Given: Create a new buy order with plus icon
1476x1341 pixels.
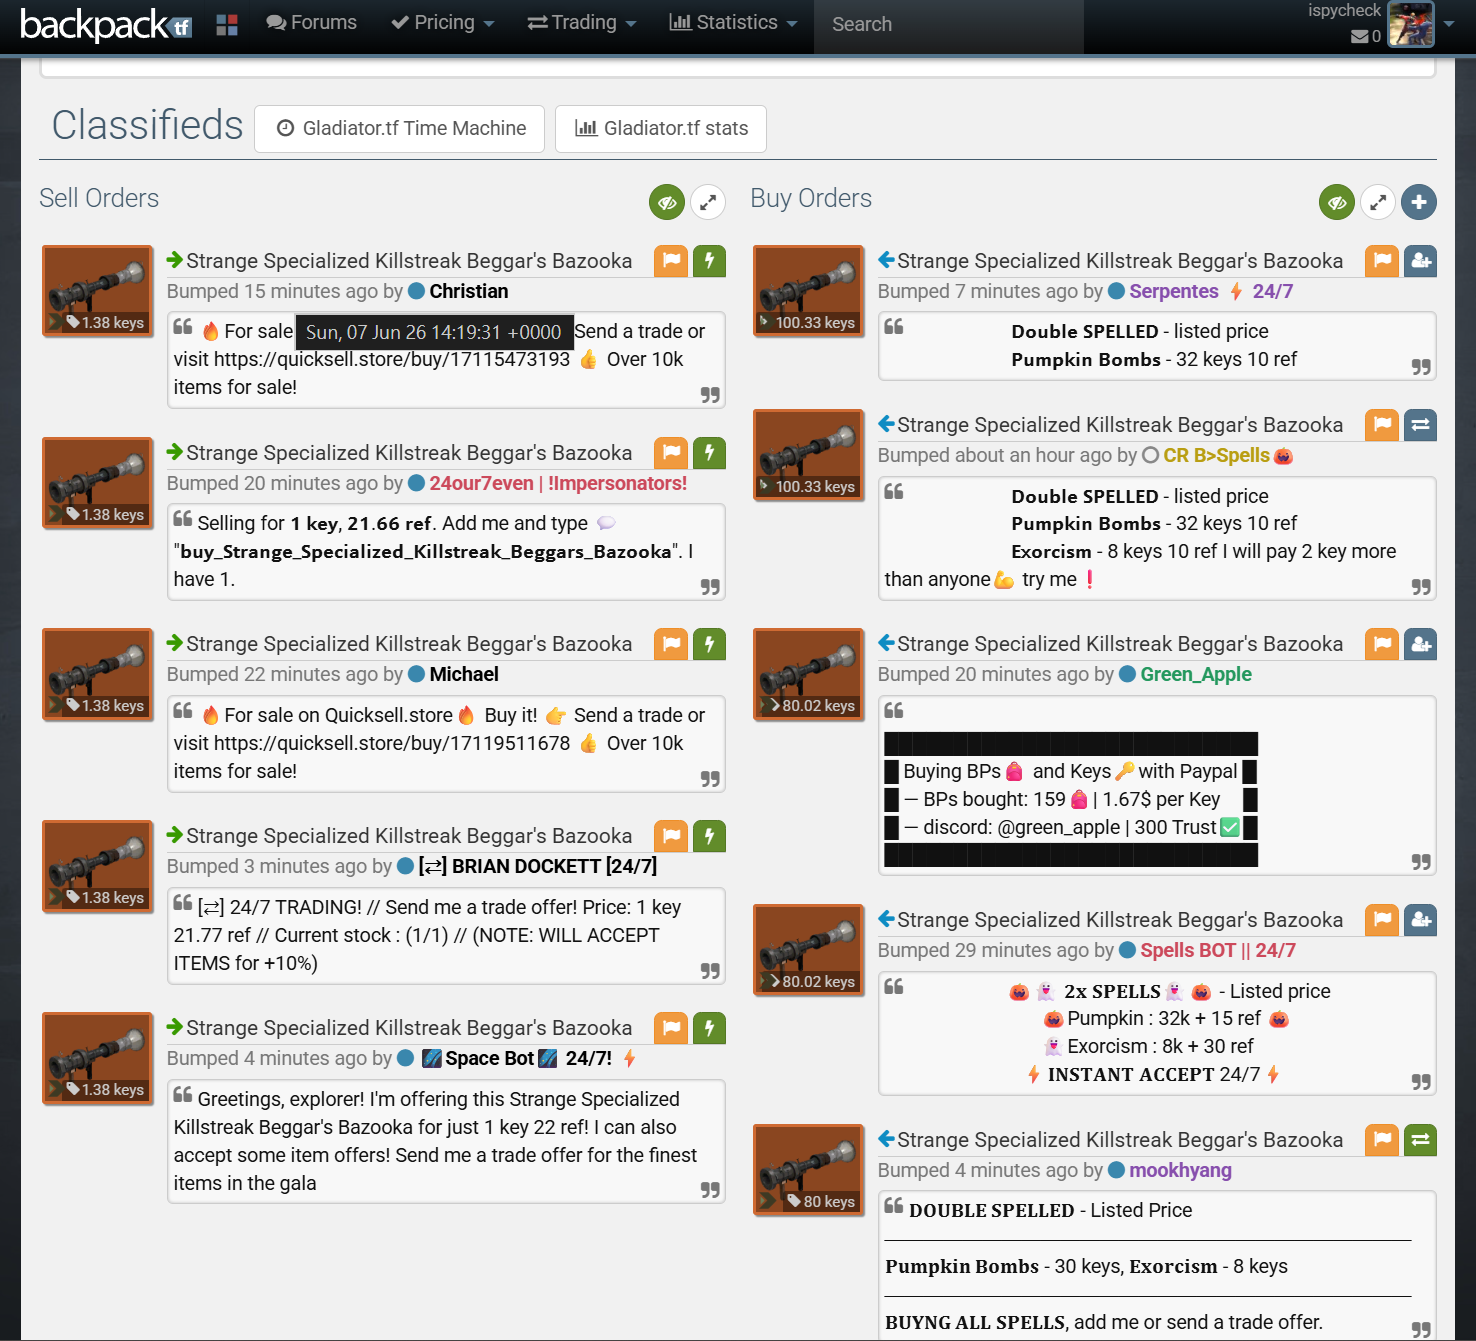Looking at the screenshot, I should pos(1419,203).
